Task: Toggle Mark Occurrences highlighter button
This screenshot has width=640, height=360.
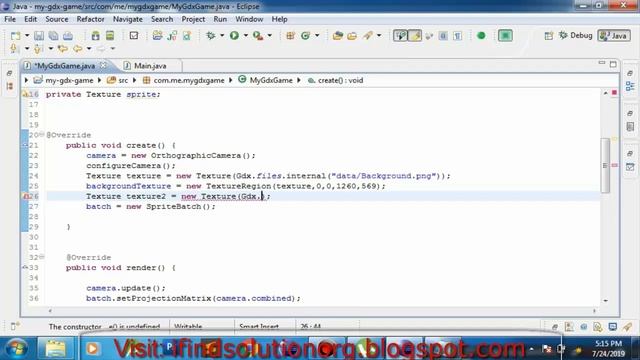Action: click(x=415, y=36)
